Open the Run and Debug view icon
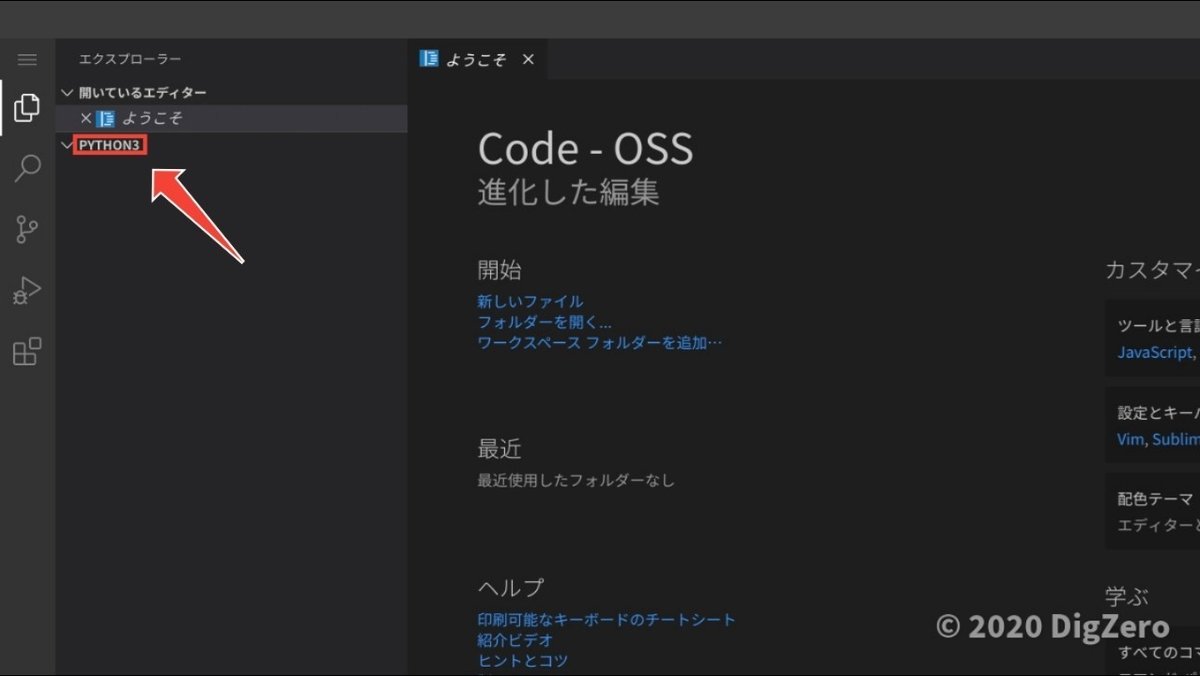This screenshot has height=676, width=1200. 27,291
